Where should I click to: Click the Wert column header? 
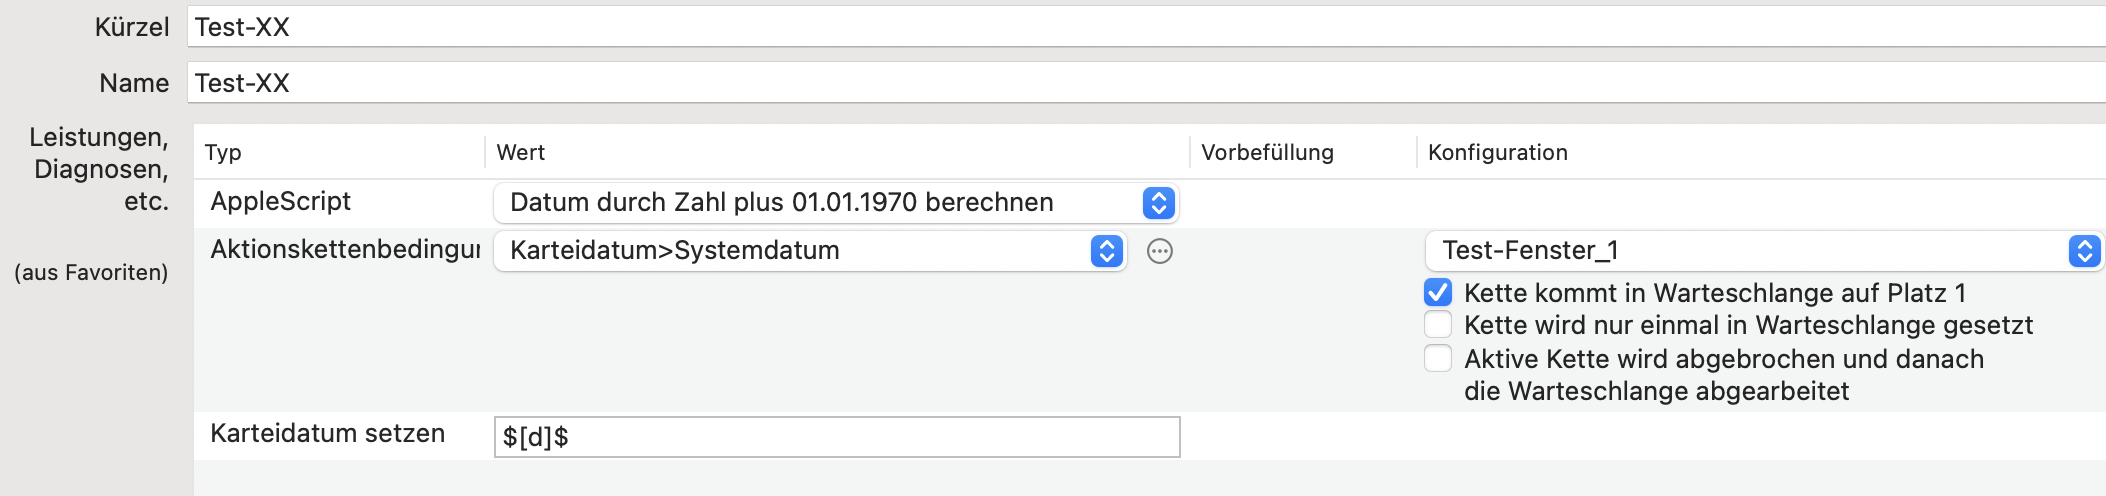(x=521, y=152)
